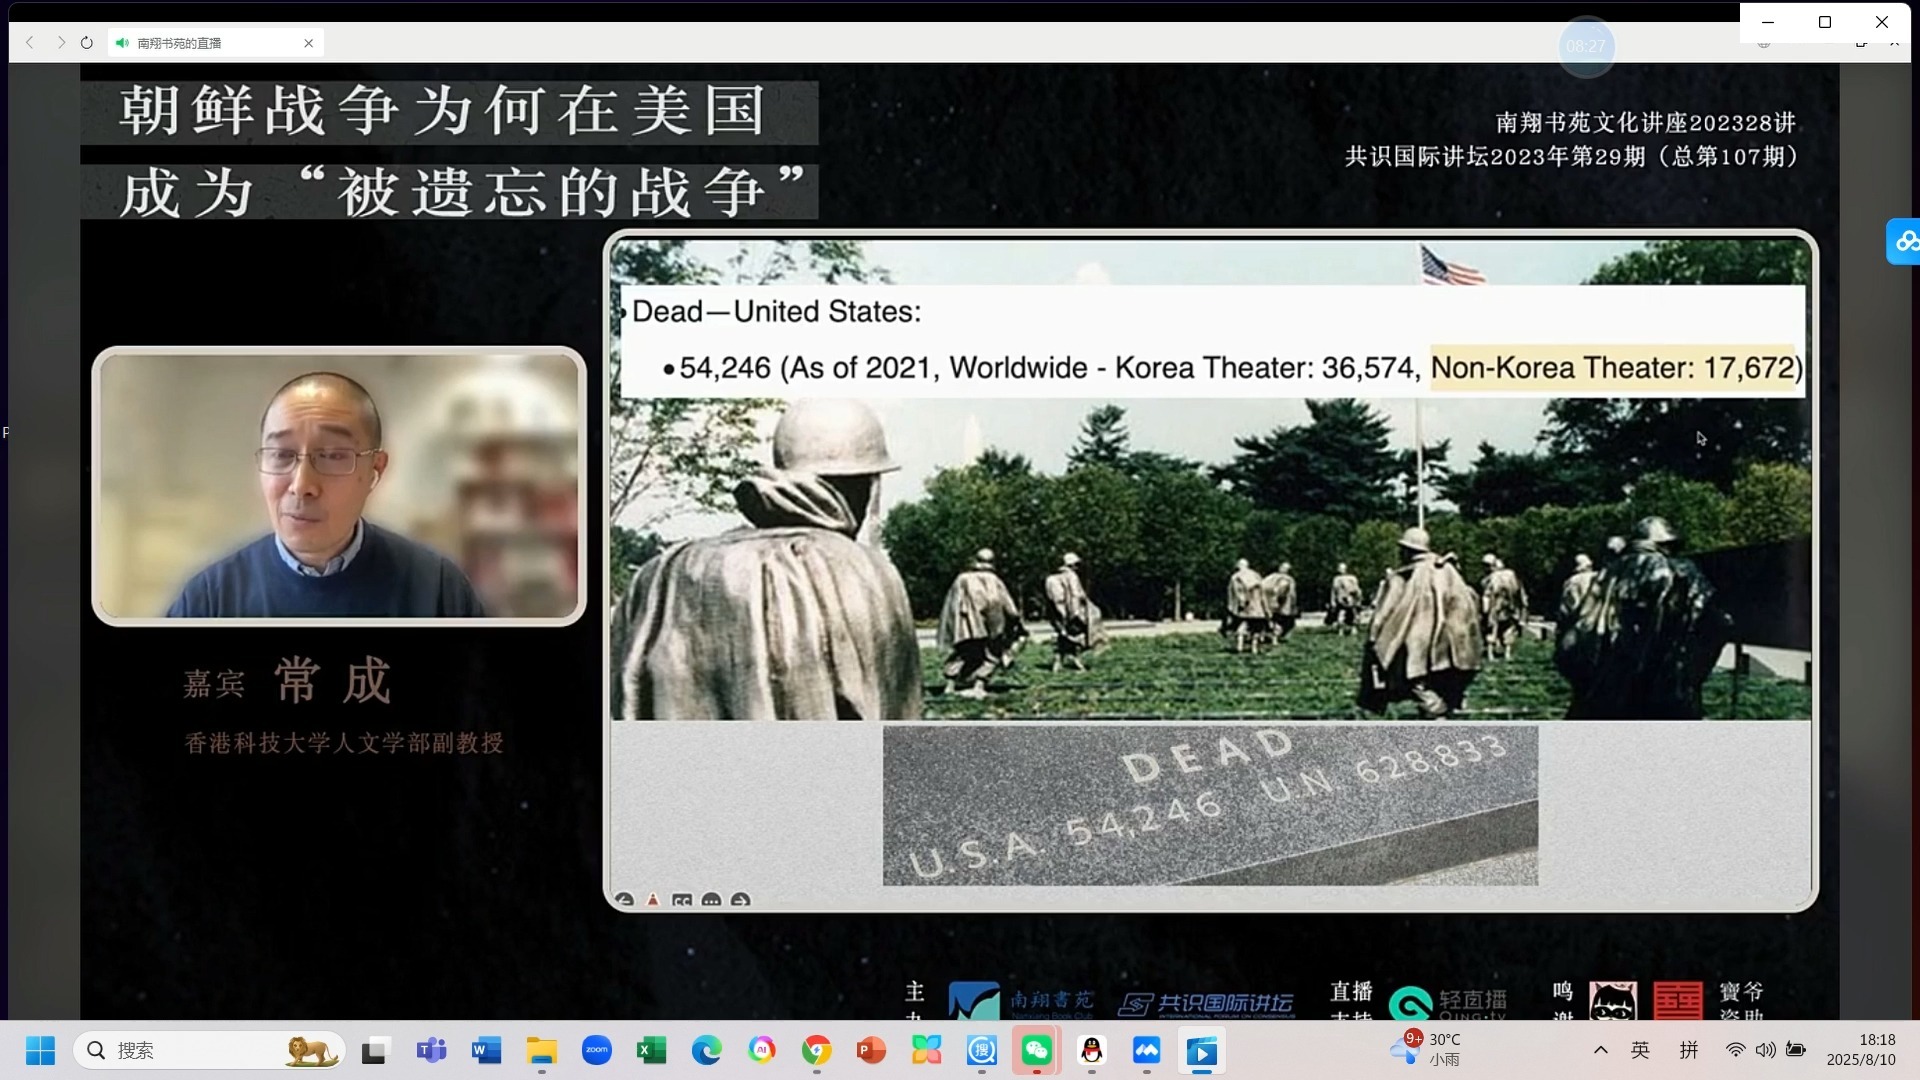The image size is (1920, 1080).
Task: Open the Windows Start menu
Action: point(41,1050)
